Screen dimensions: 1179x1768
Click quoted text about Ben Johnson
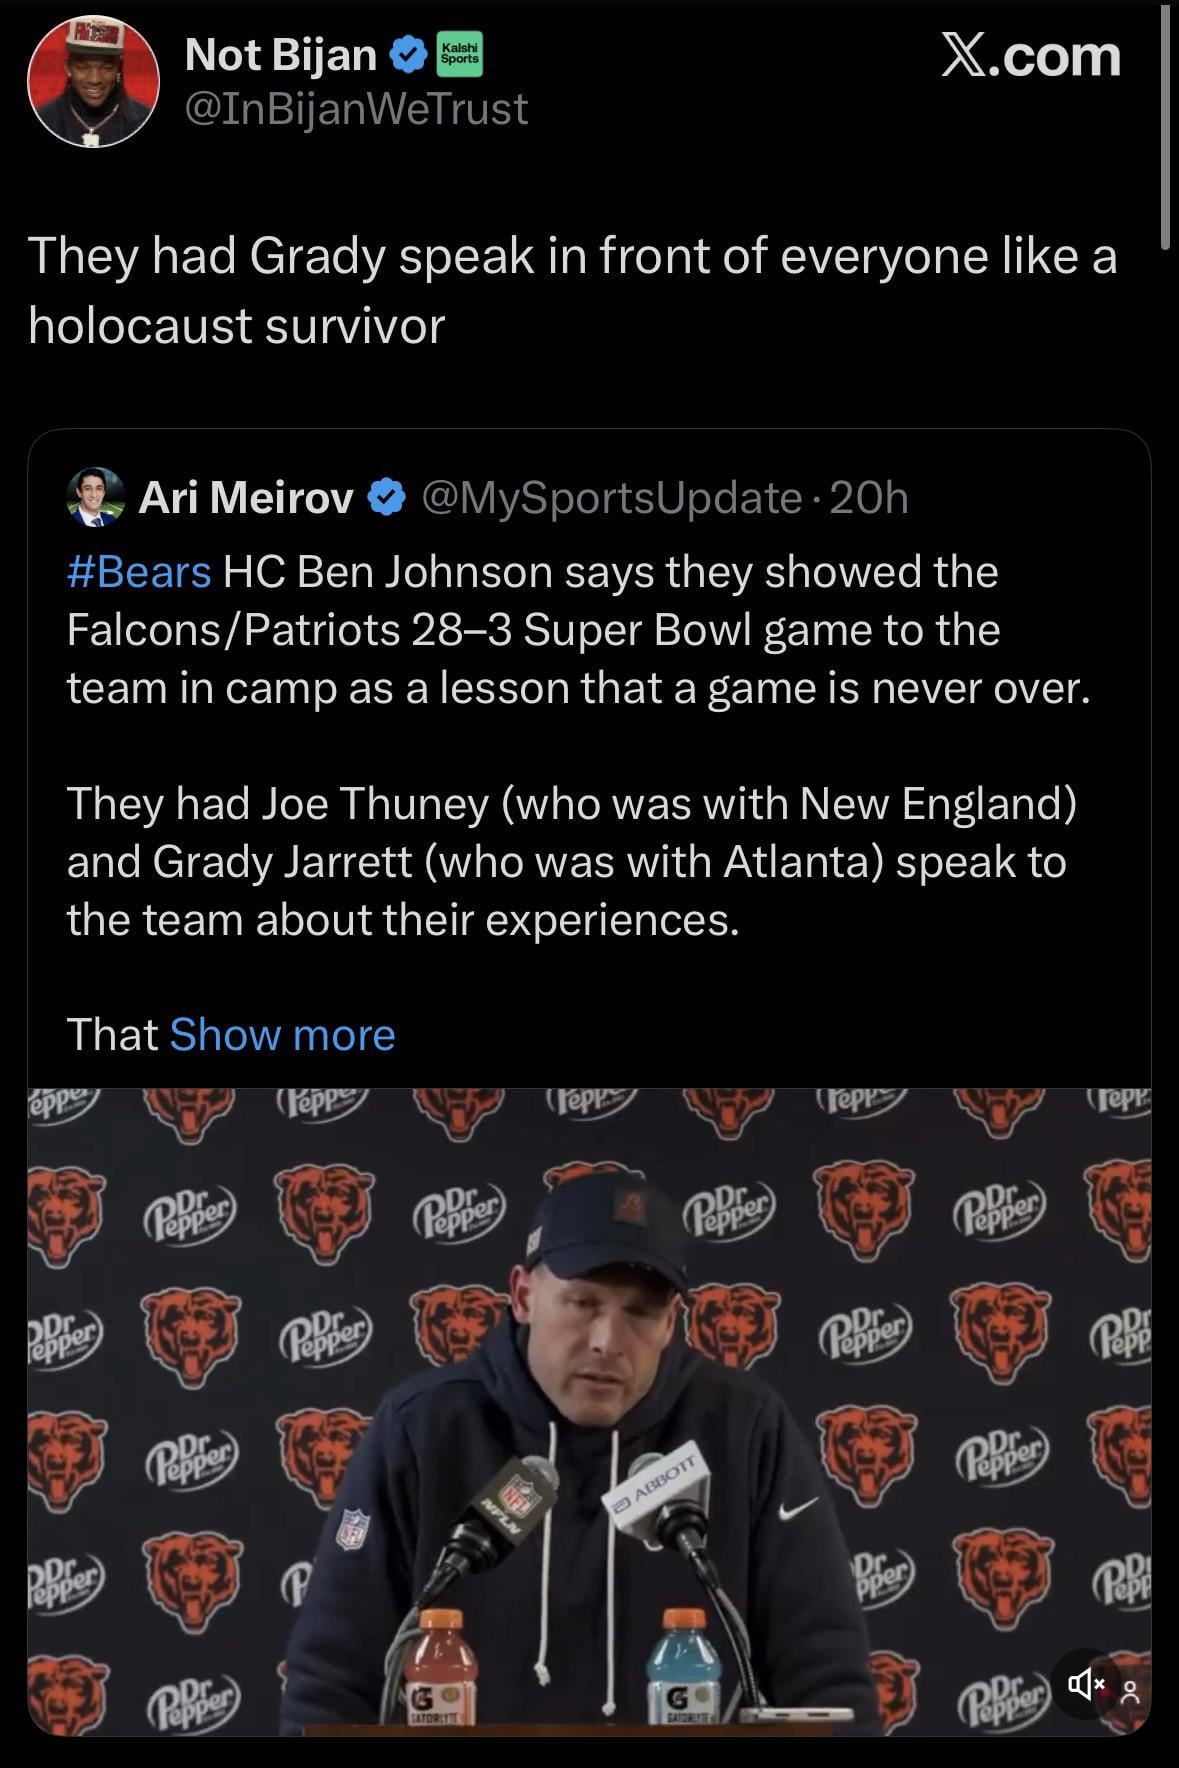(x=580, y=629)
